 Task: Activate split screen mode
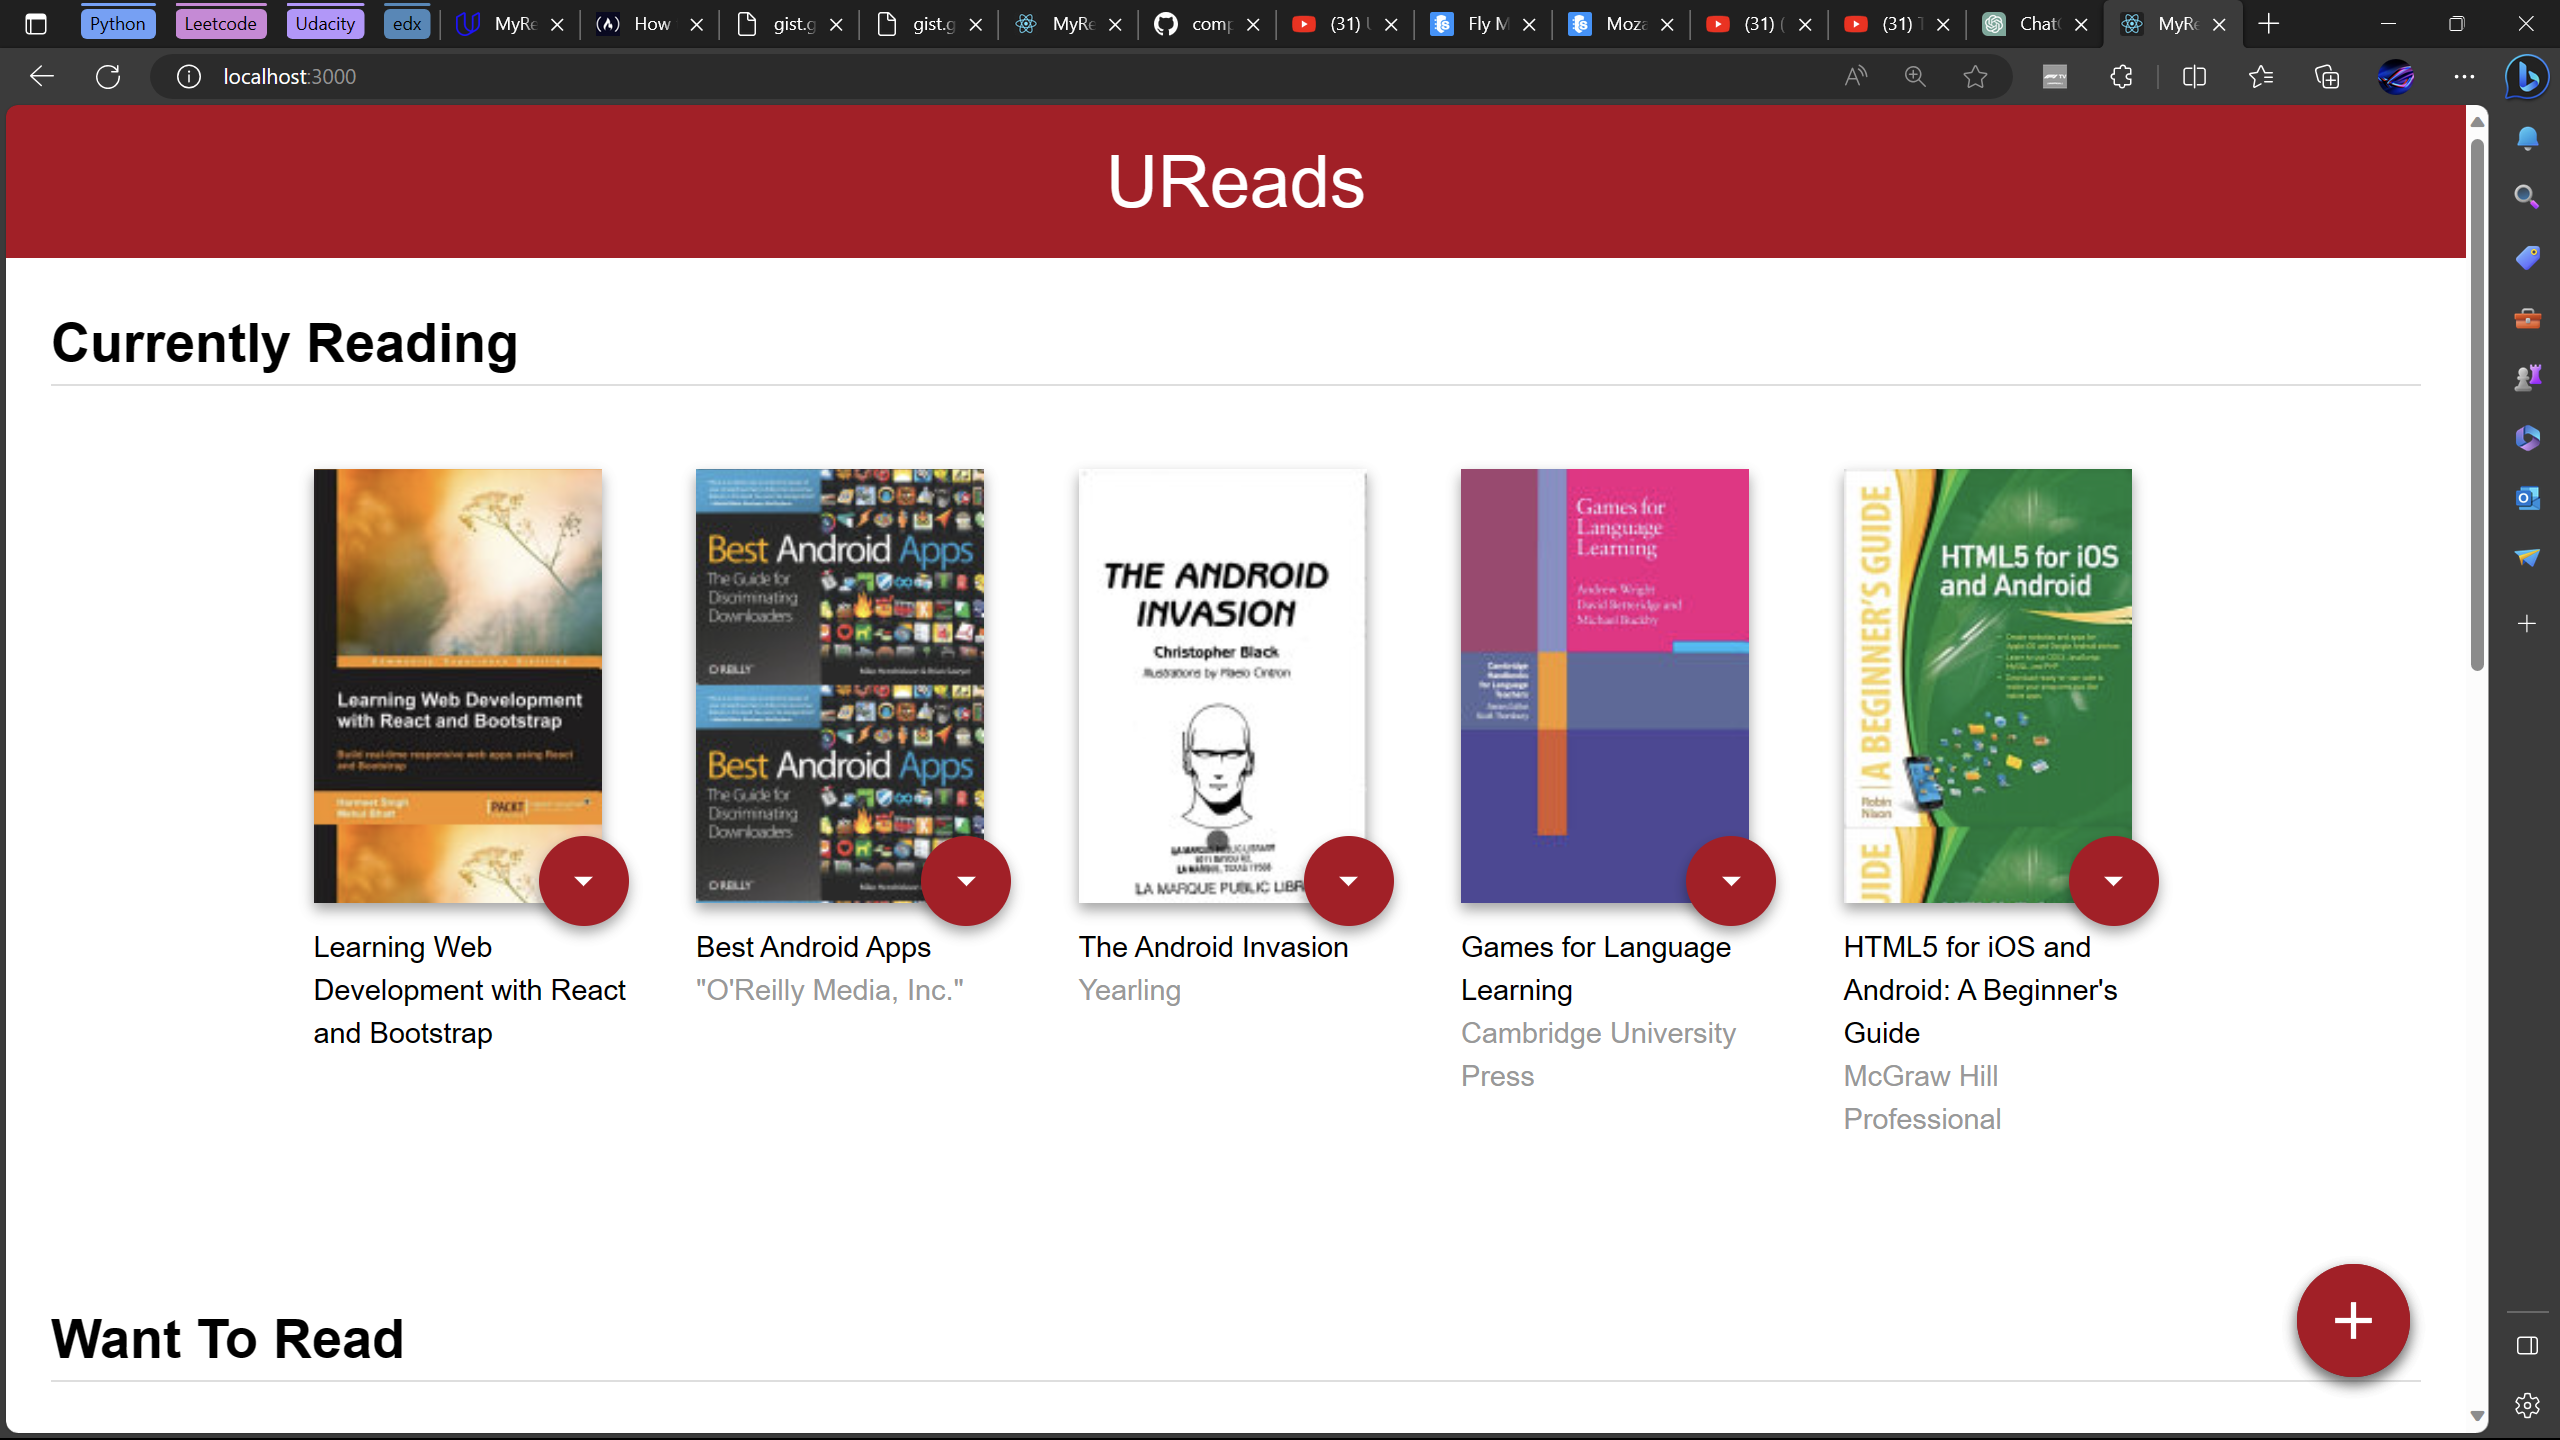coord(2194,76)
